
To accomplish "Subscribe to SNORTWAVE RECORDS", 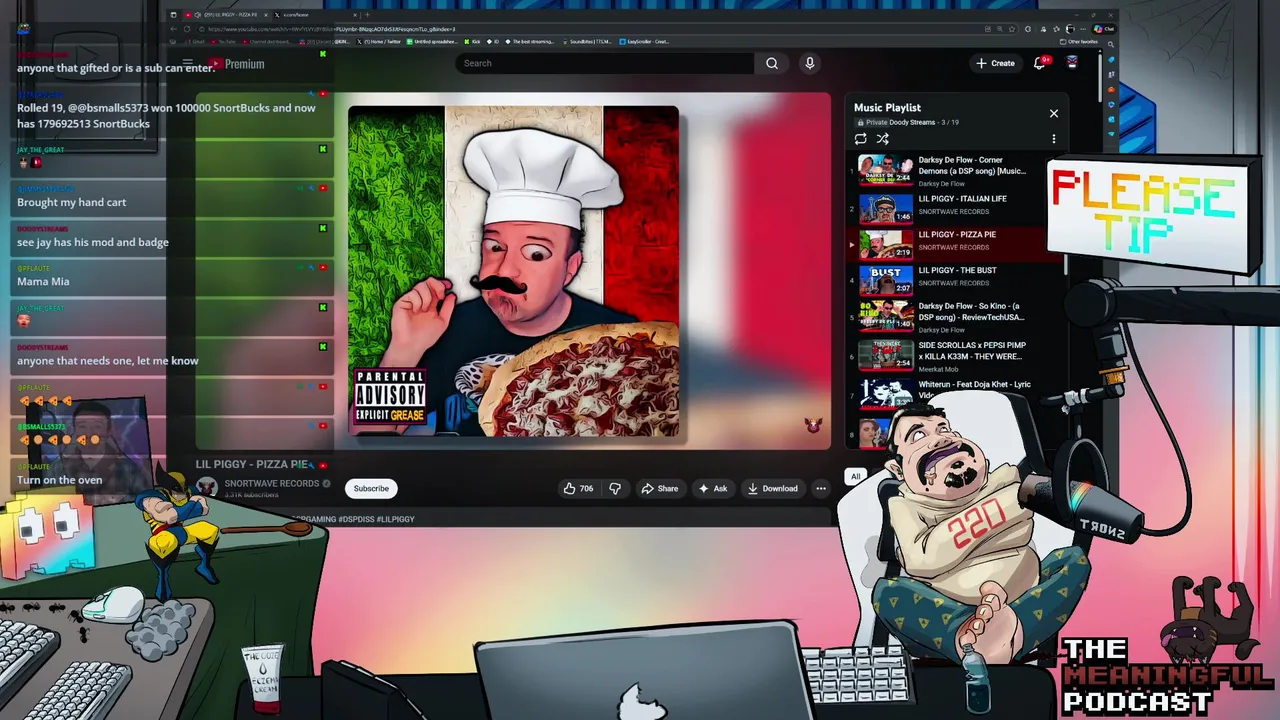I will coord(371,488).
